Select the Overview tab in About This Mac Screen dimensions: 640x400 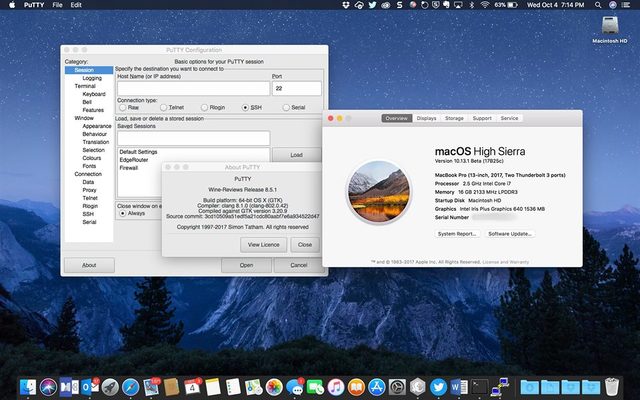click(x=397, y=118)
